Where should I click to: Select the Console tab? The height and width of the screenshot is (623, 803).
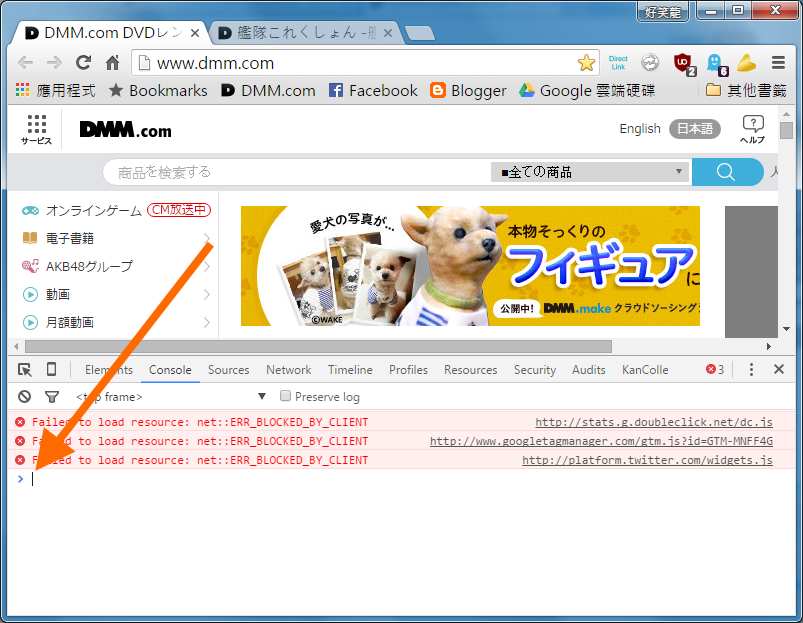point(170,370)
